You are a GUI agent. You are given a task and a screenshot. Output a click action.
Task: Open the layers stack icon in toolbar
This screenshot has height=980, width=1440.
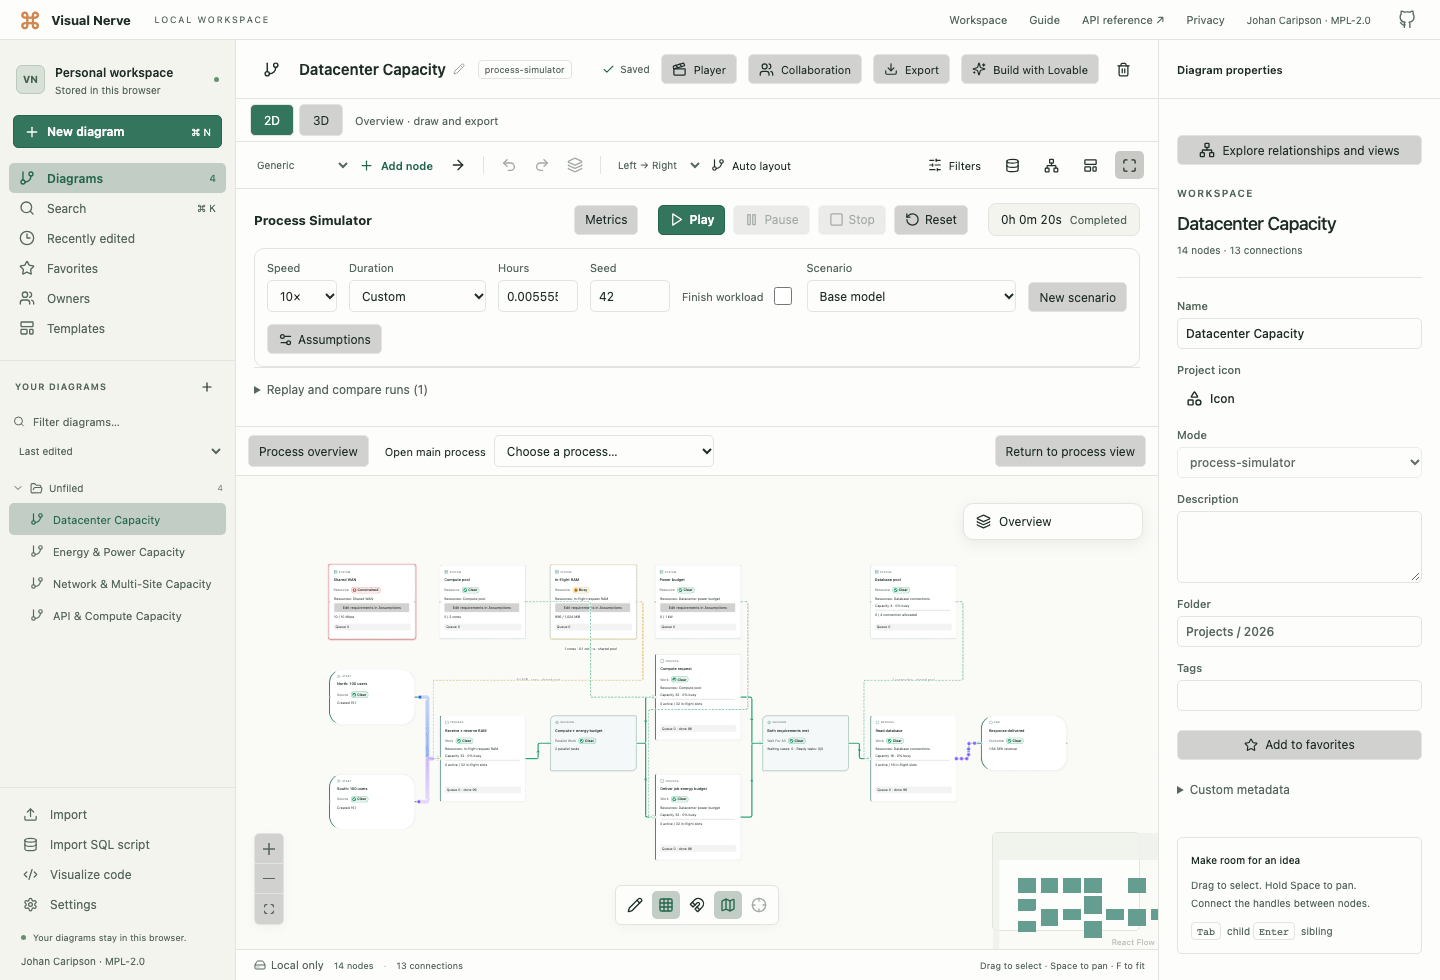[575, 165]
